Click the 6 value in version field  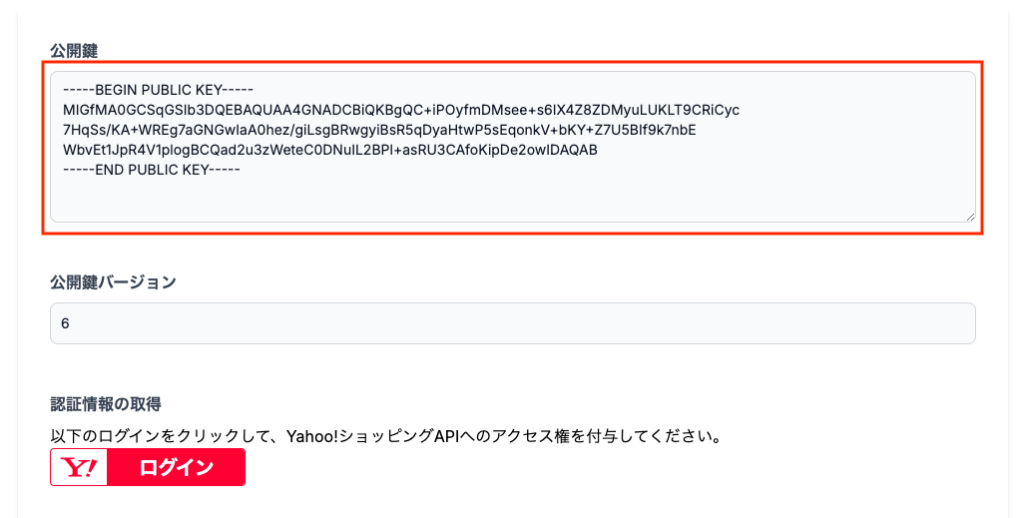click(x=65, y=324)
